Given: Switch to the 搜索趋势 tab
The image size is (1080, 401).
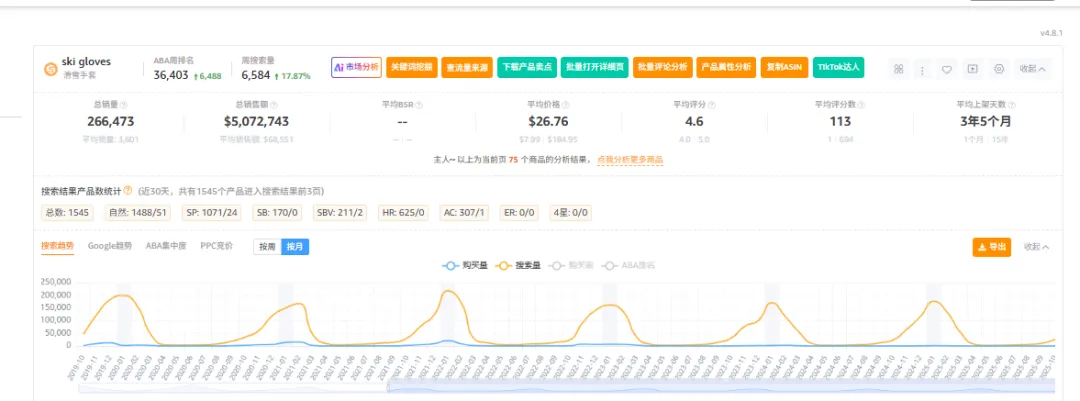Looking at the screenshot, I should point(57,246).
